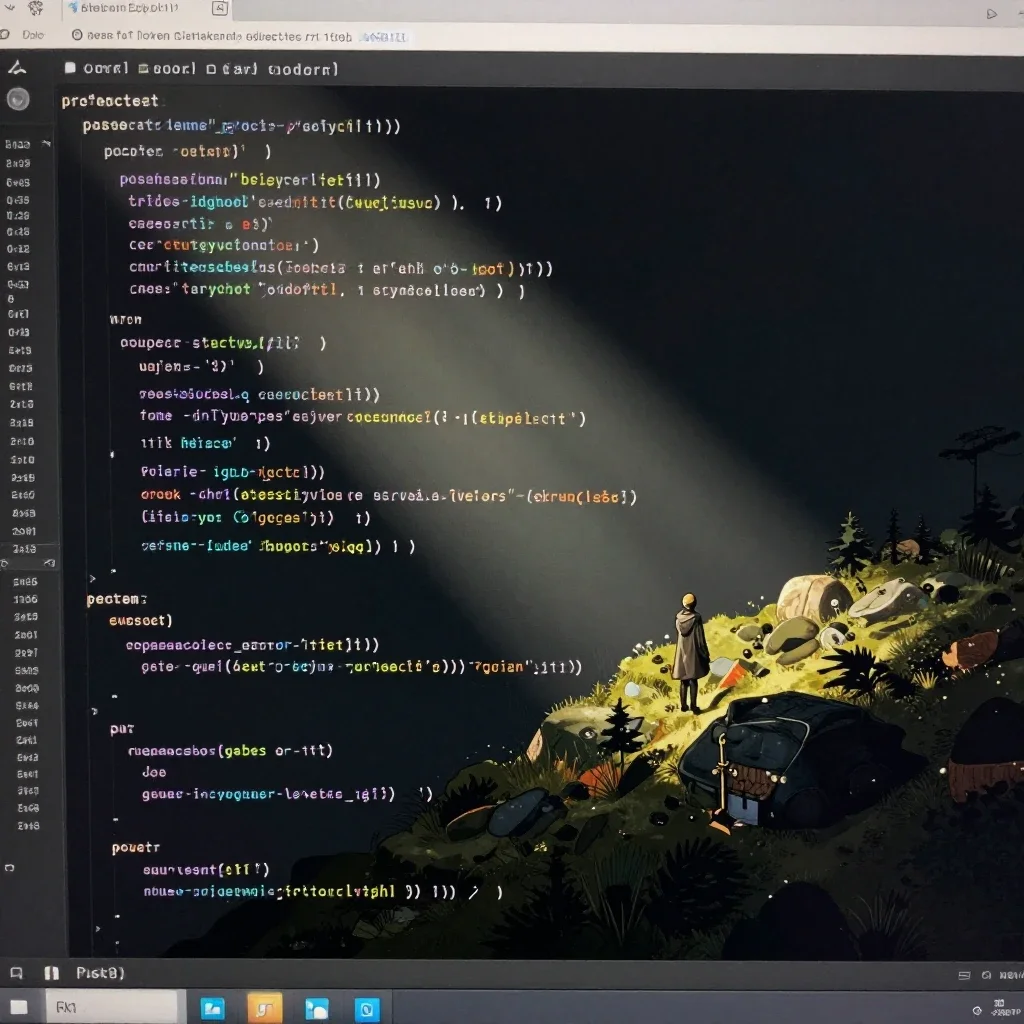
Task: Click the 'pur' code line
Action: [122, 729]
